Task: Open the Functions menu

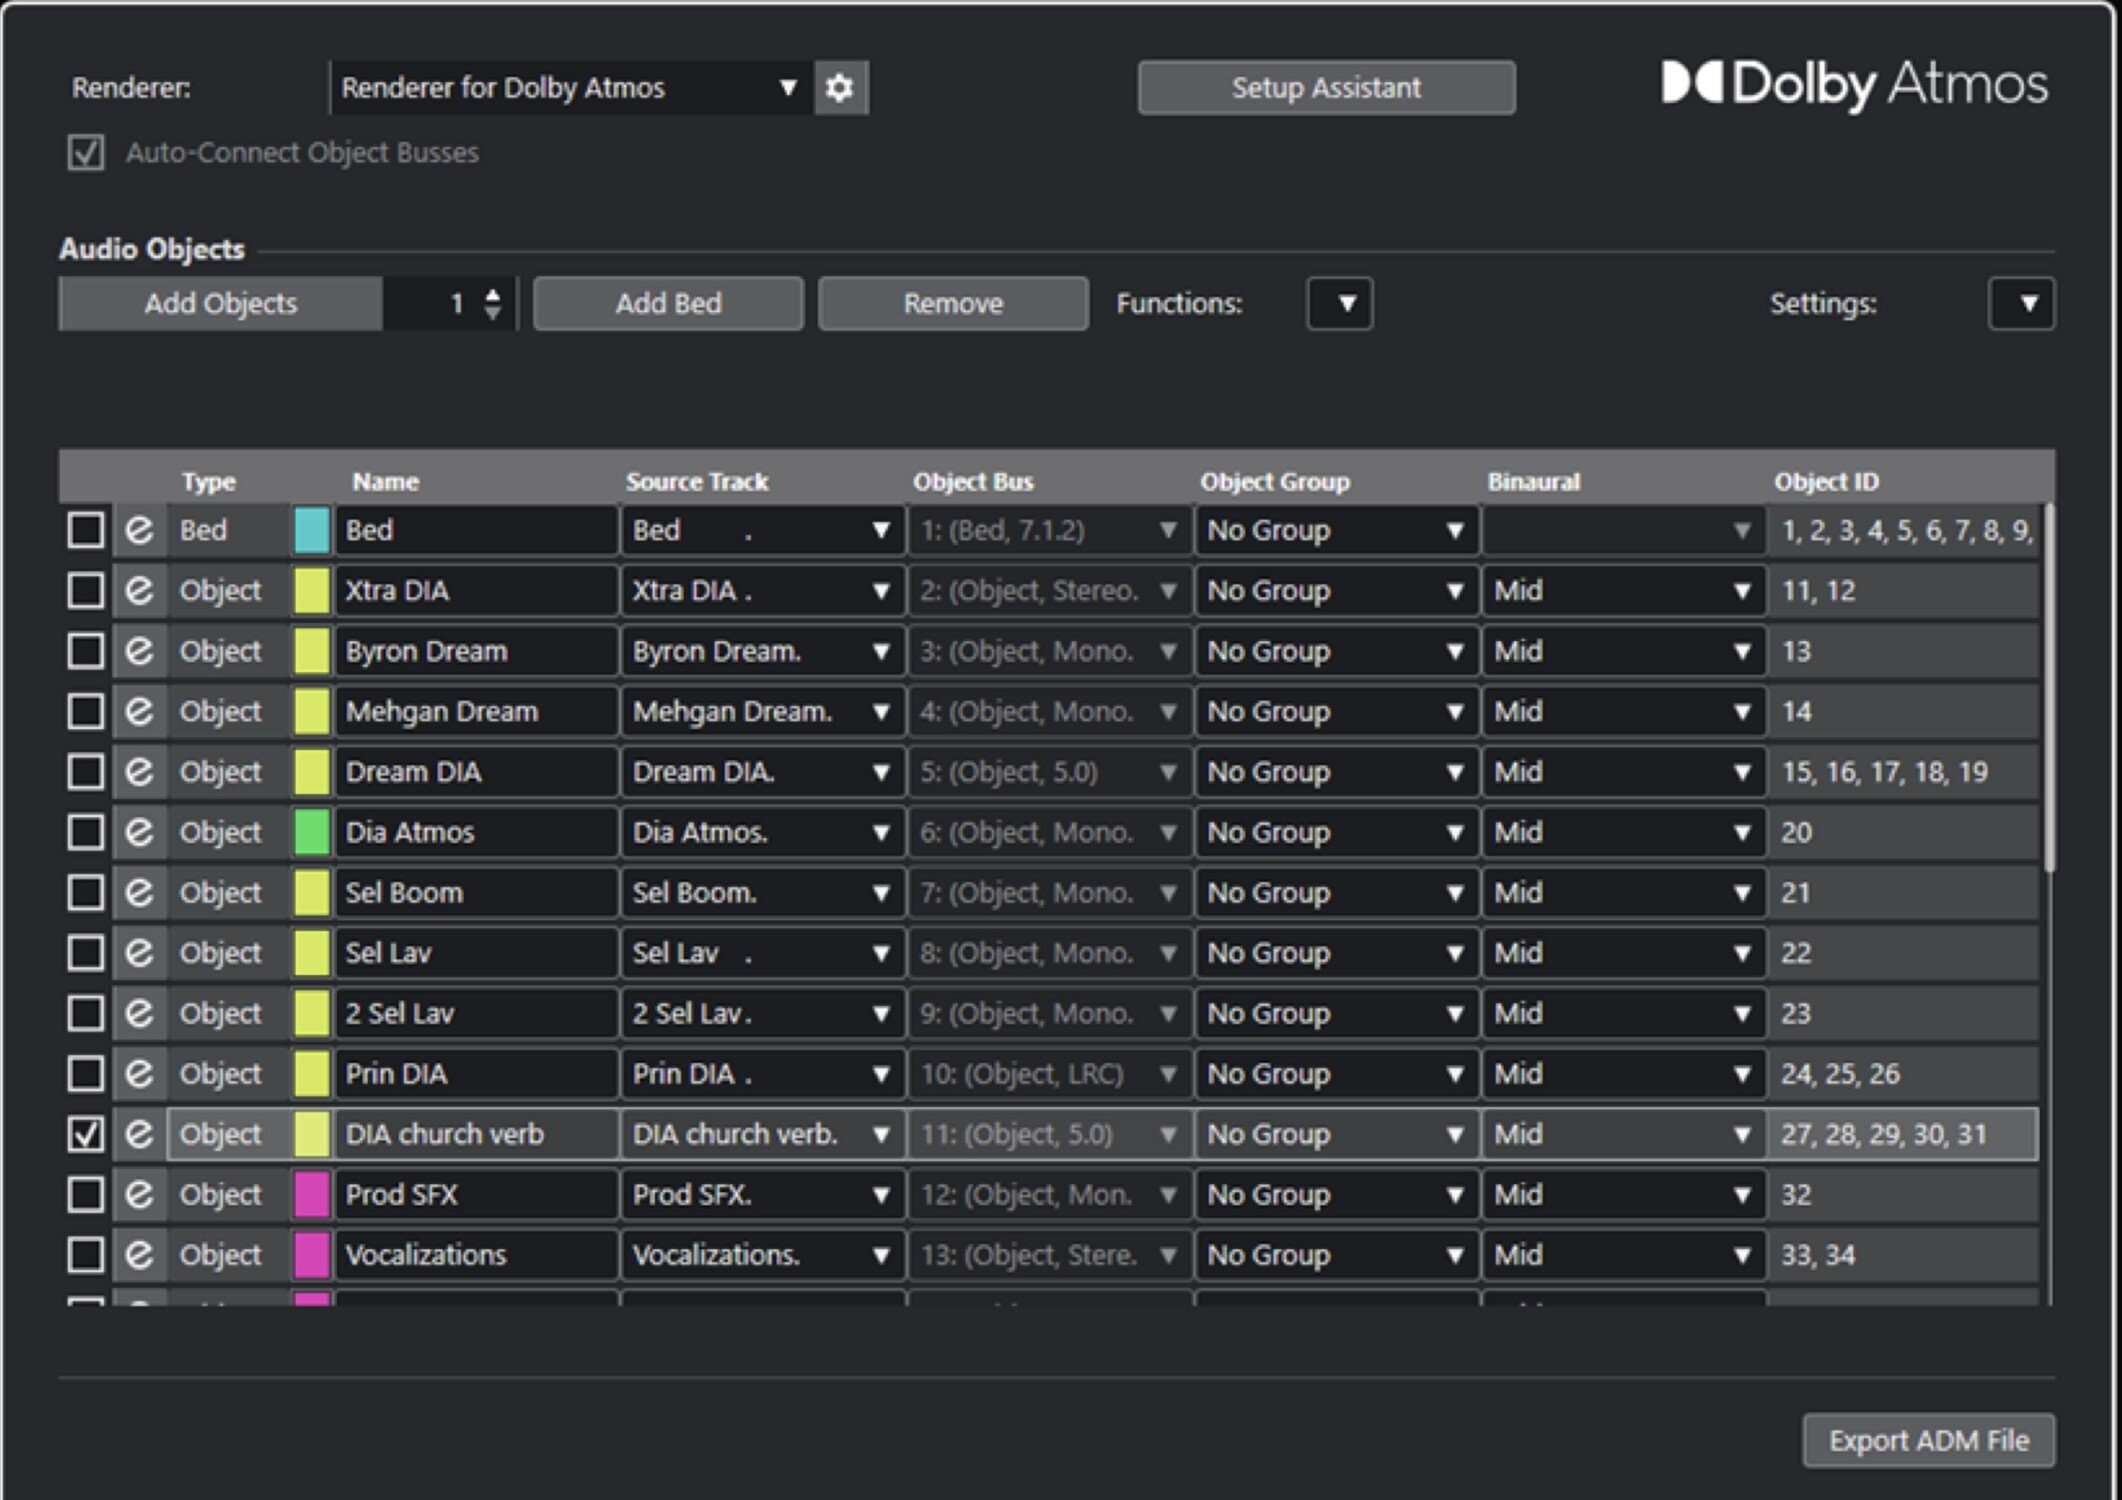Action: coord(1339,304)
